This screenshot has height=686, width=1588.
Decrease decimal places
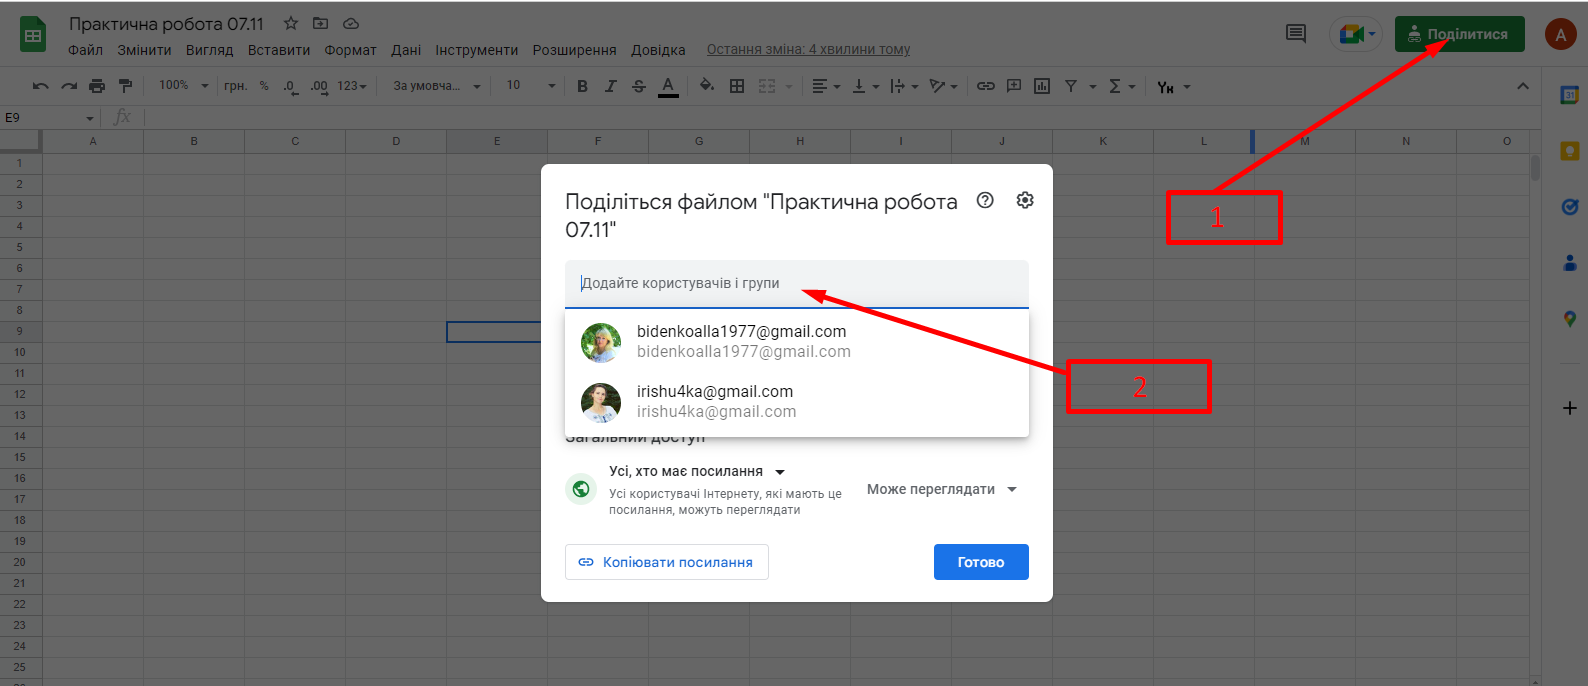[290, 86]
